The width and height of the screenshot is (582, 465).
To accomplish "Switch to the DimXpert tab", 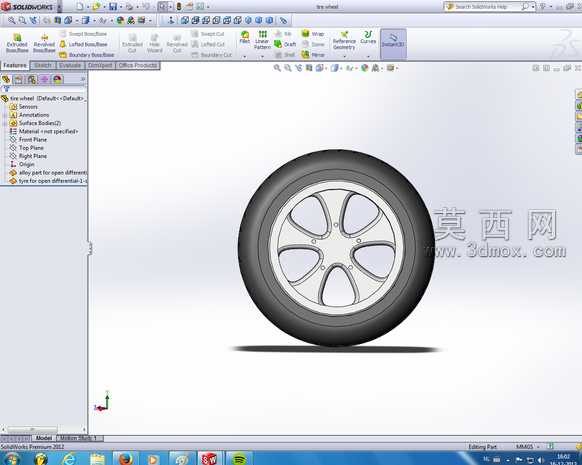I will (x=100, y=65).
